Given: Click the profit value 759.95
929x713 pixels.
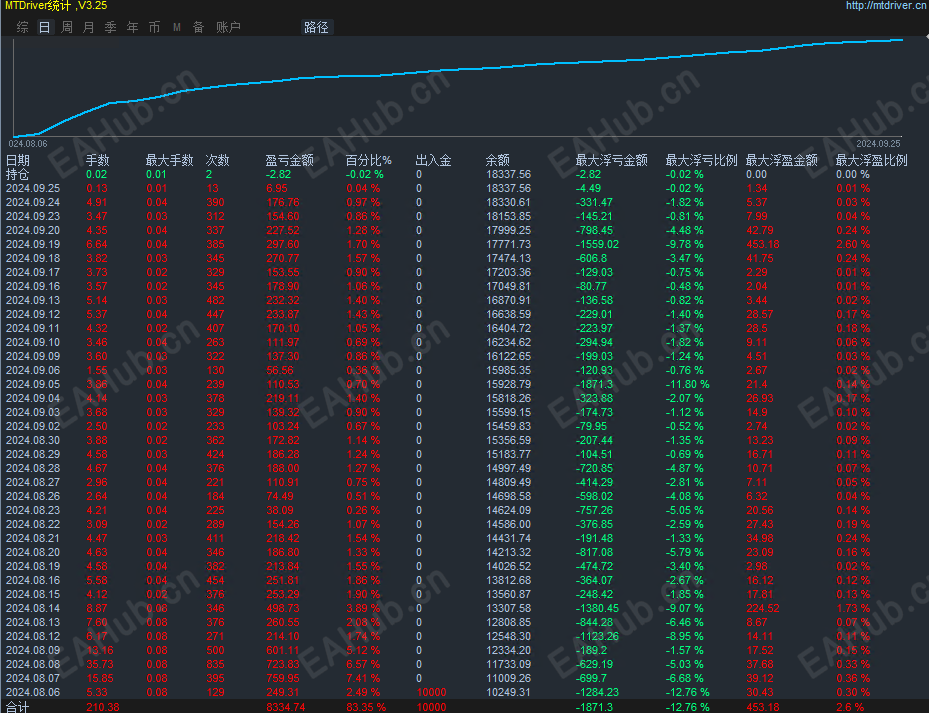Looking at the screenshot, I should pyautogui.click(x=283, y=678).
